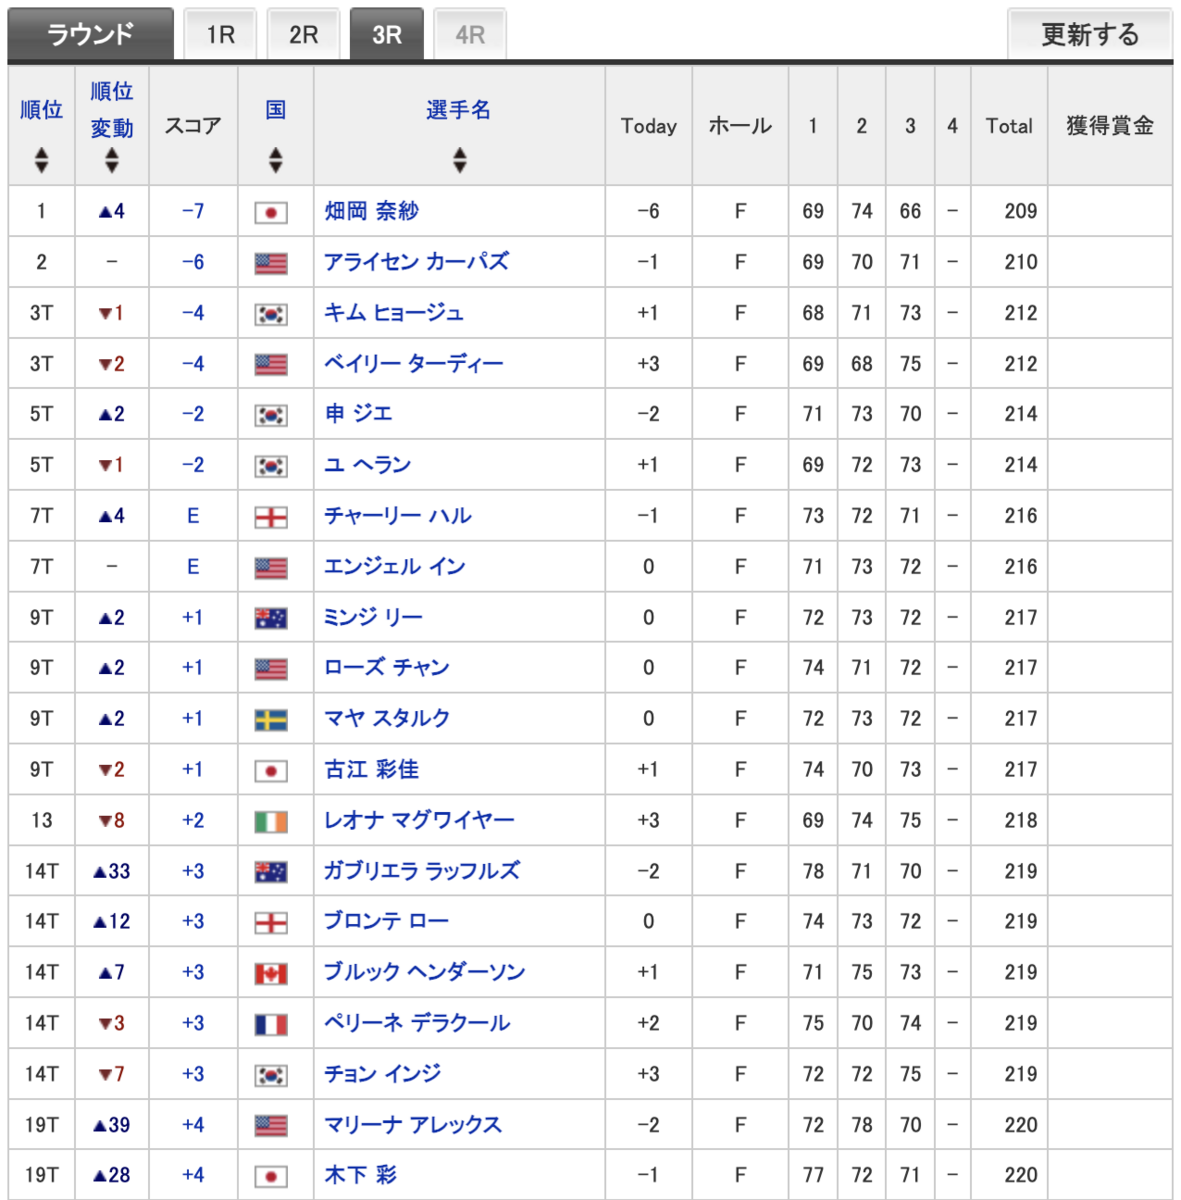The height and width of the screenshot is (1200, 1181).
Task: Open player ペリーヌ デラクール
Action: (417, 1023)
